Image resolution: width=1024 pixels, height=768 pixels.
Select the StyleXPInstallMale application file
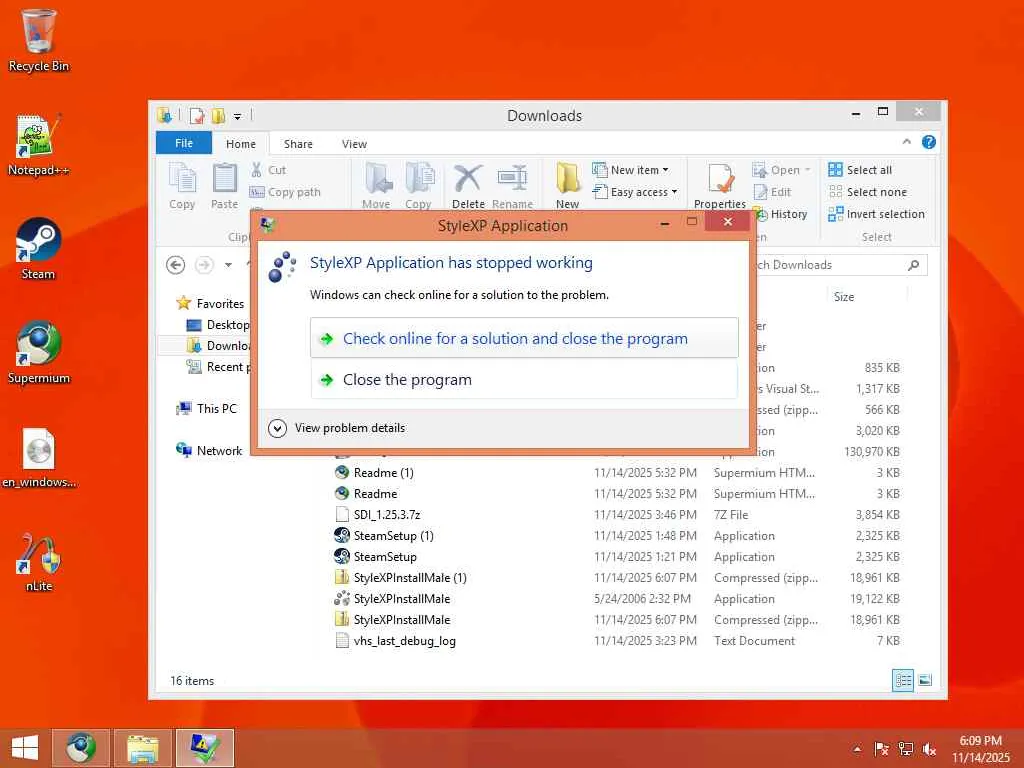(402, 599)
